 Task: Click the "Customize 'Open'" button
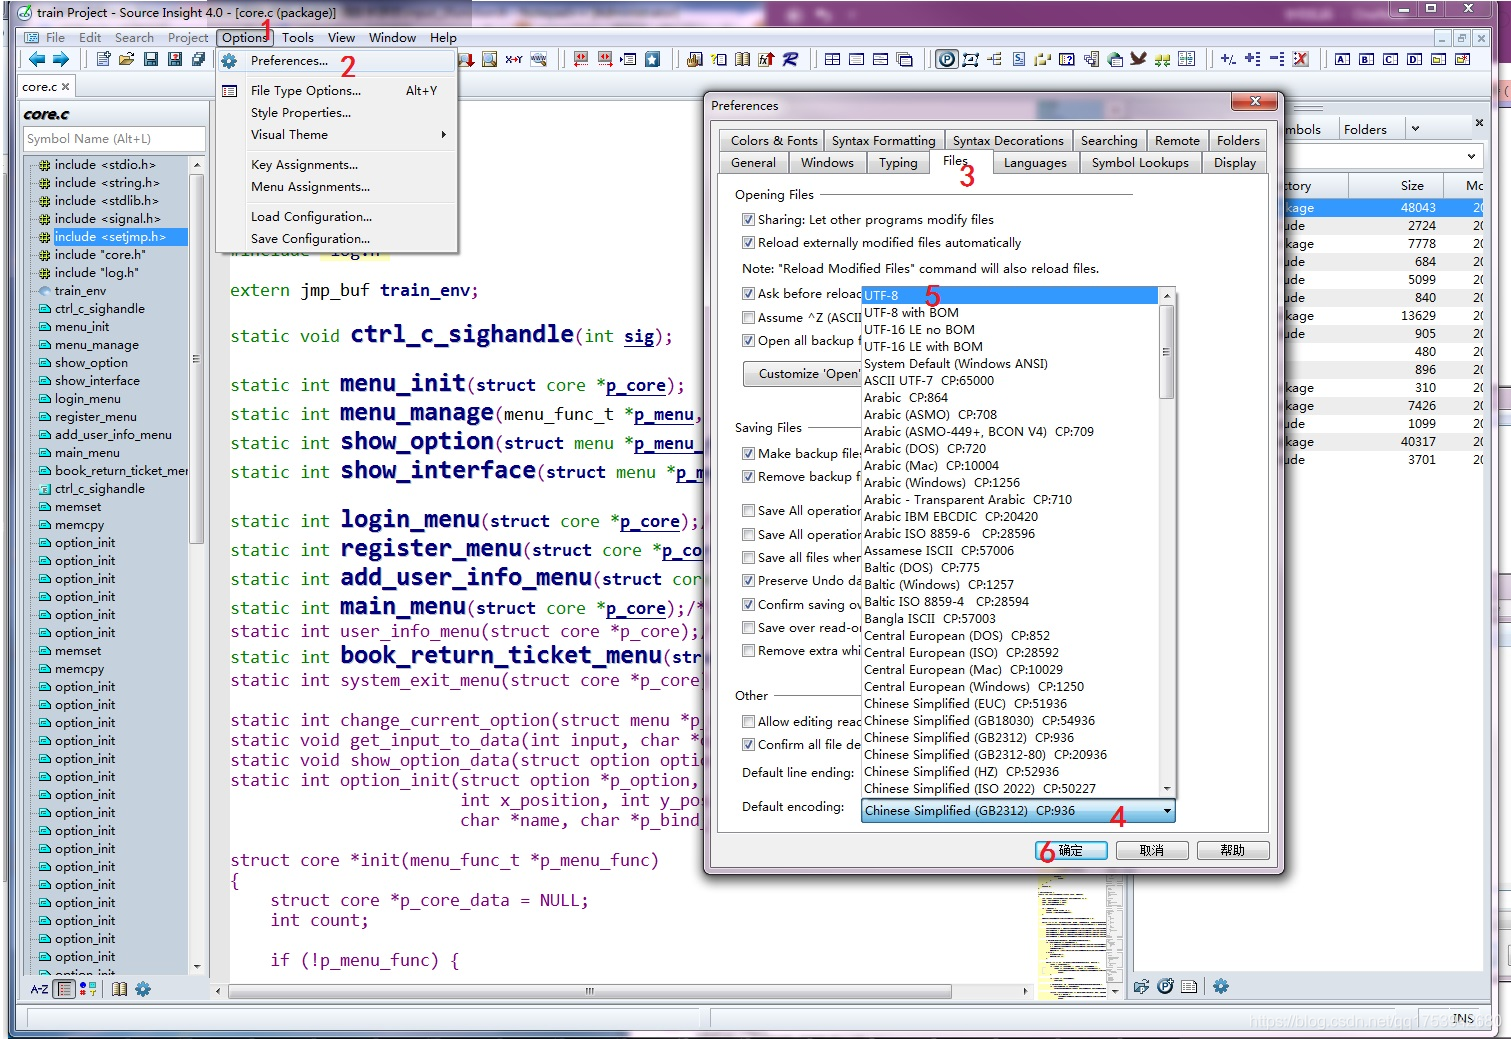pos(802,373)
